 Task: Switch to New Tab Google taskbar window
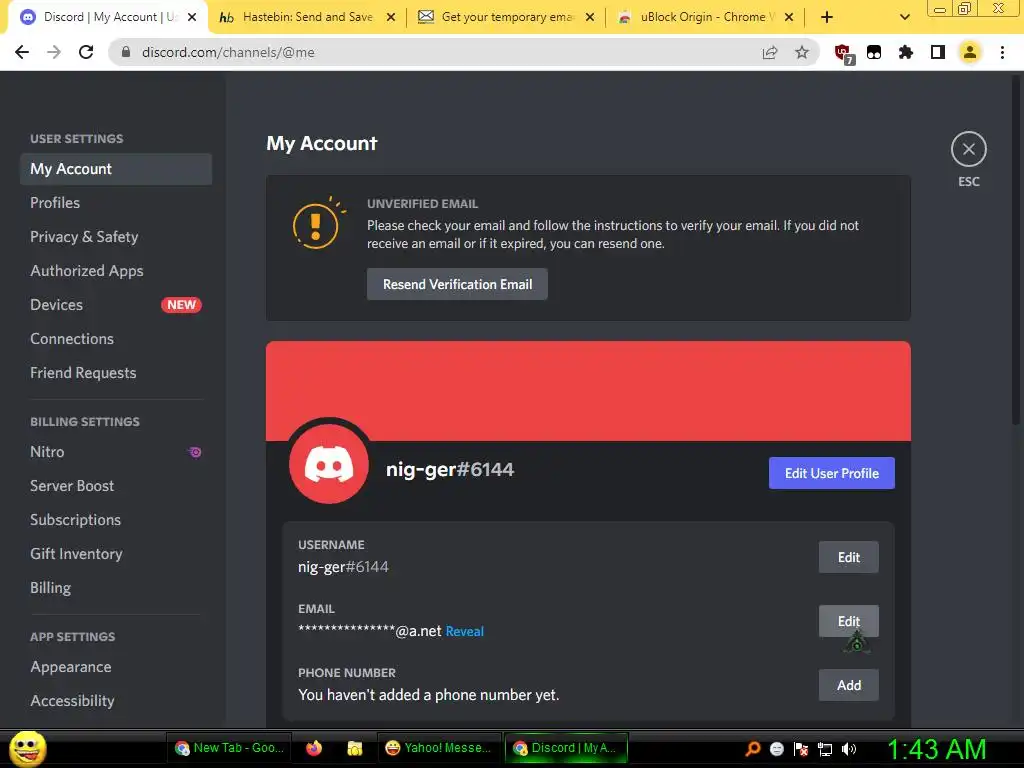point(230,748)
